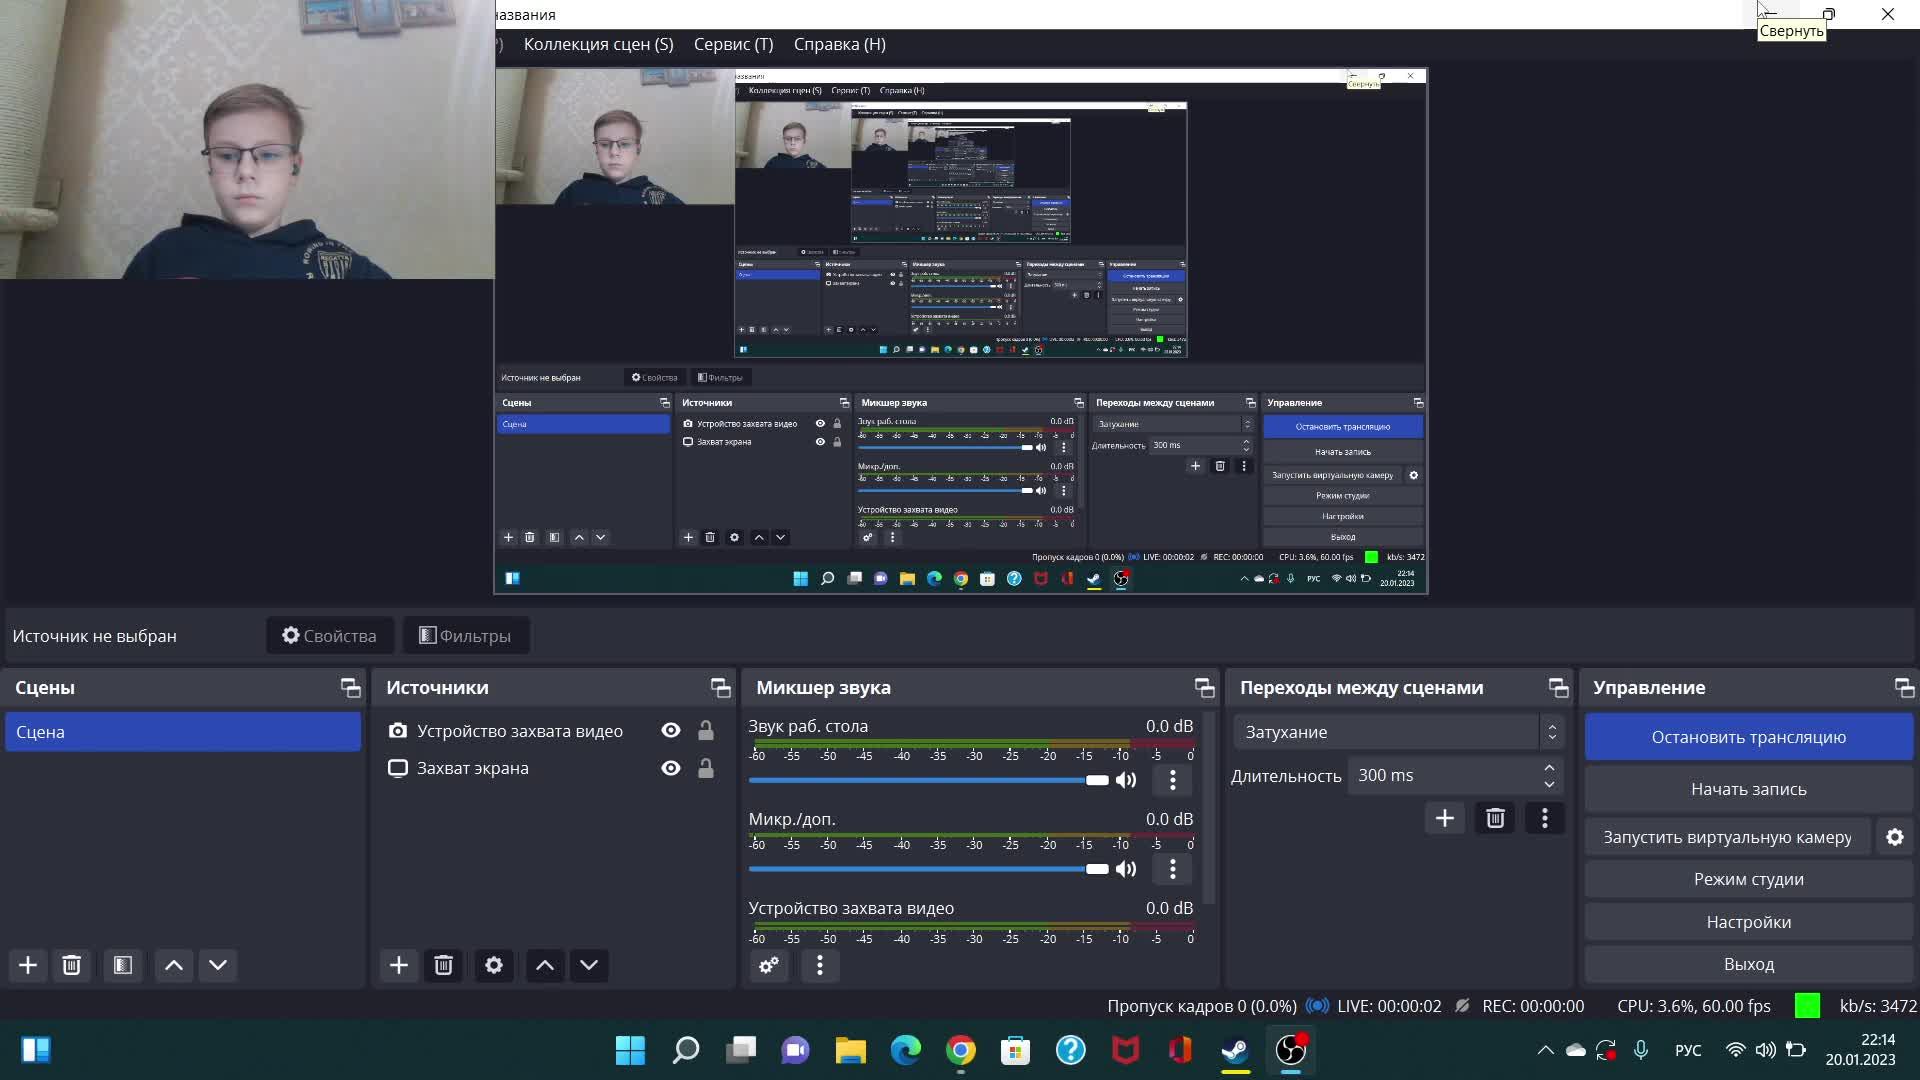Move source down with arrow icon
The height and width of the screenshot is (1080, 1920).
(x=589, y=965)
